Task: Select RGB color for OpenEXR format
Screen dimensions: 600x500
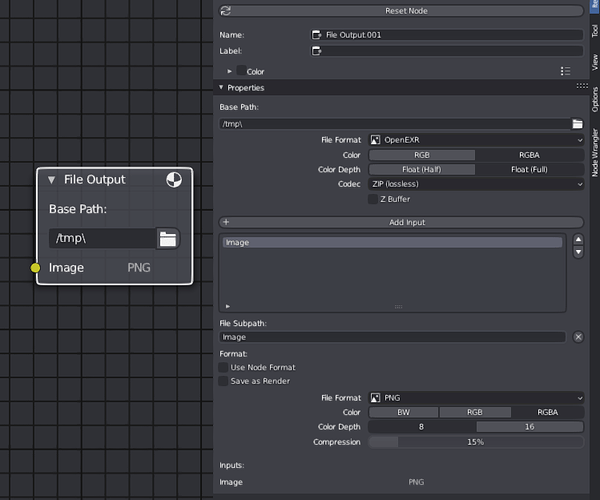Action: pos(422,155)
